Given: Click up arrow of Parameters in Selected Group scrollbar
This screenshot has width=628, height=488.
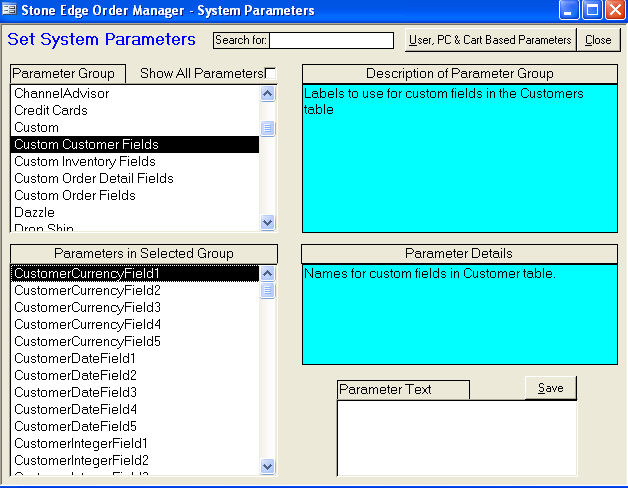Looking at the screenshot, I should click(x=268, y=274).
